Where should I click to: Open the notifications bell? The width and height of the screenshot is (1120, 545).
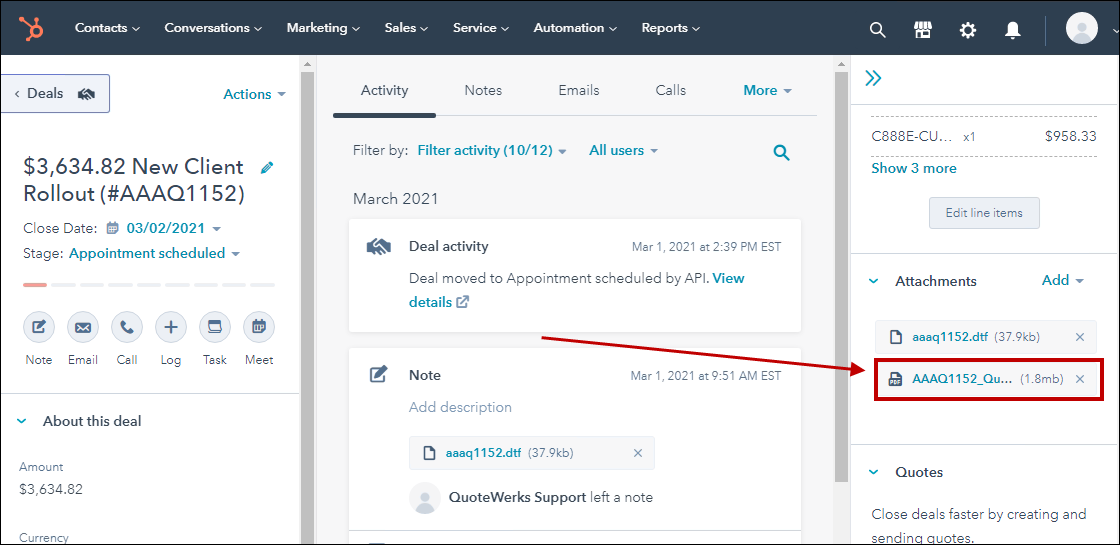(1012, 30)
